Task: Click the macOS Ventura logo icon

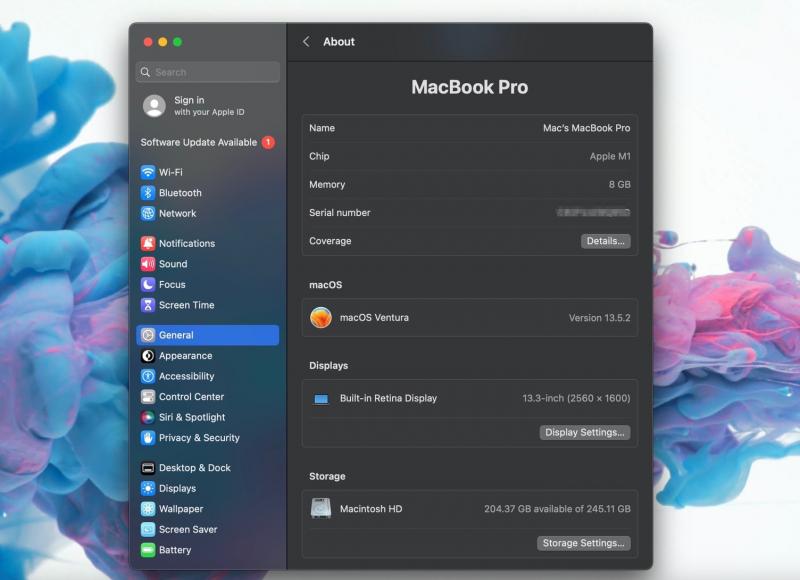Action: [321, 317]
